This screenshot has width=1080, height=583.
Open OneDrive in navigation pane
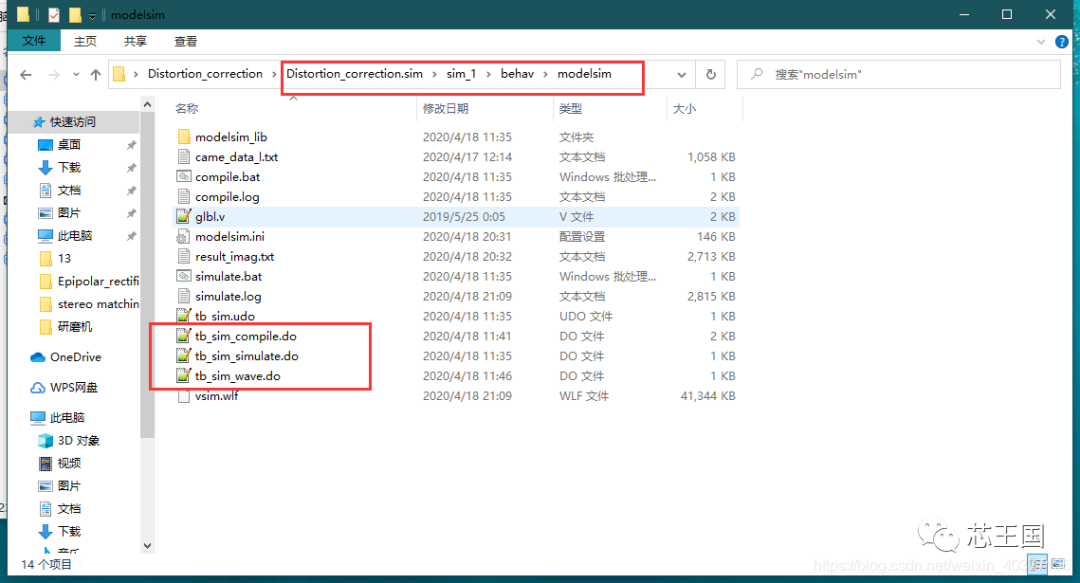66,357
